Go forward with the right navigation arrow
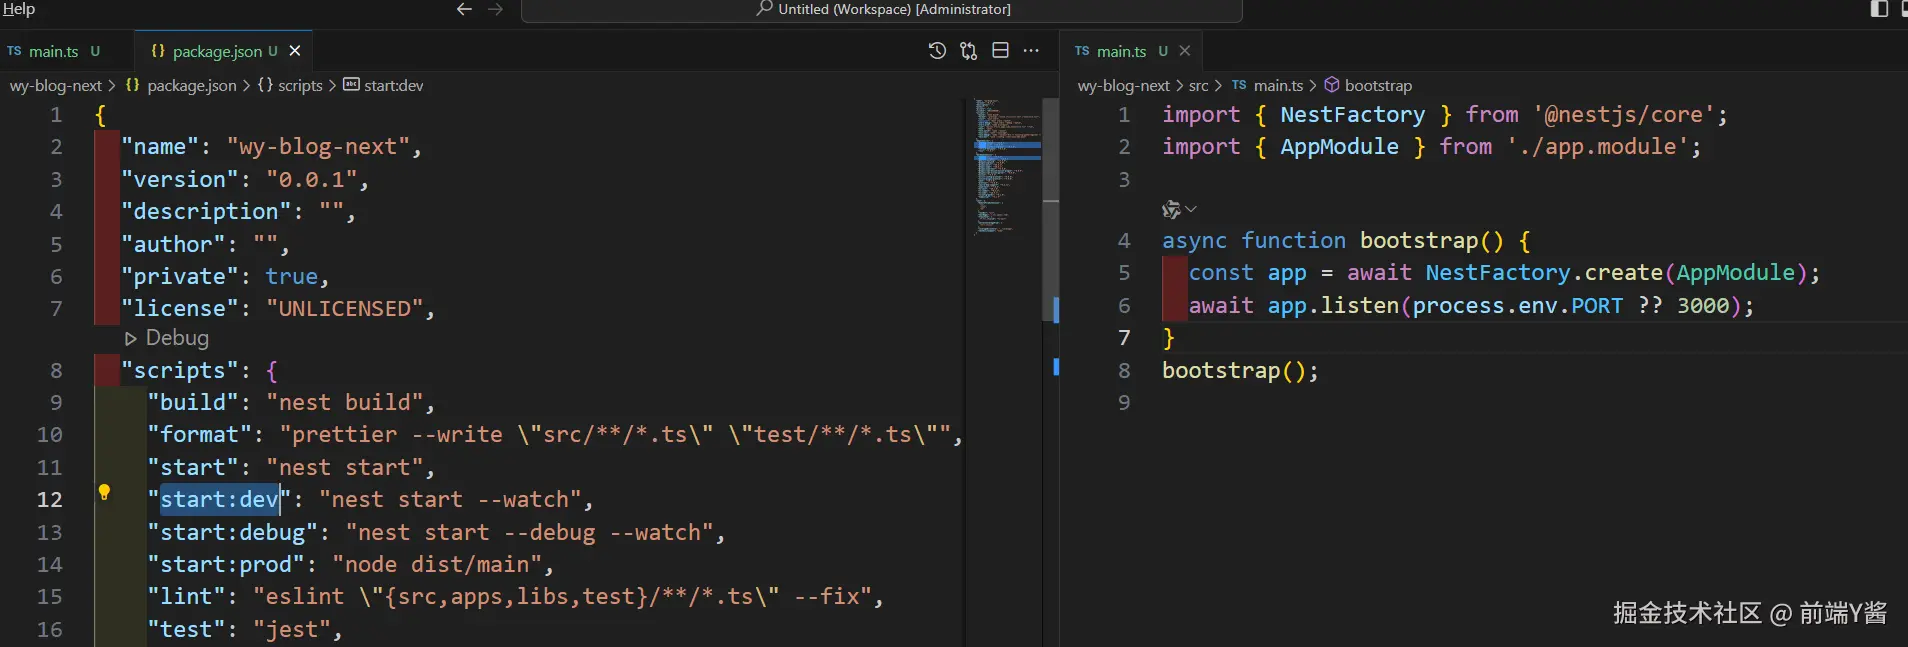Screen dimensions: 1908x647 point(495,9)
